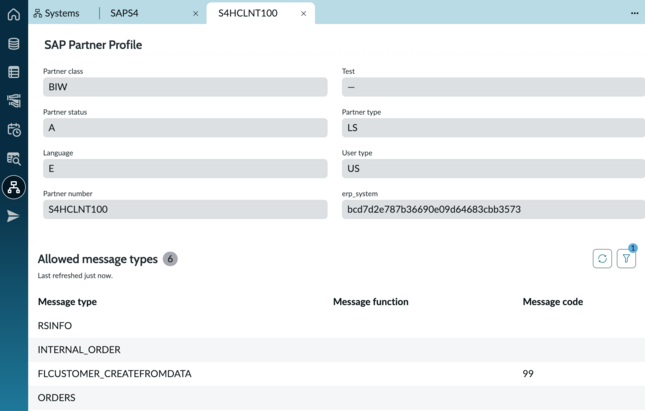Viewport: 645px width, 411px height.
Task: Click the SAP Partner Profile heading
Action: (x=93, y=45)
